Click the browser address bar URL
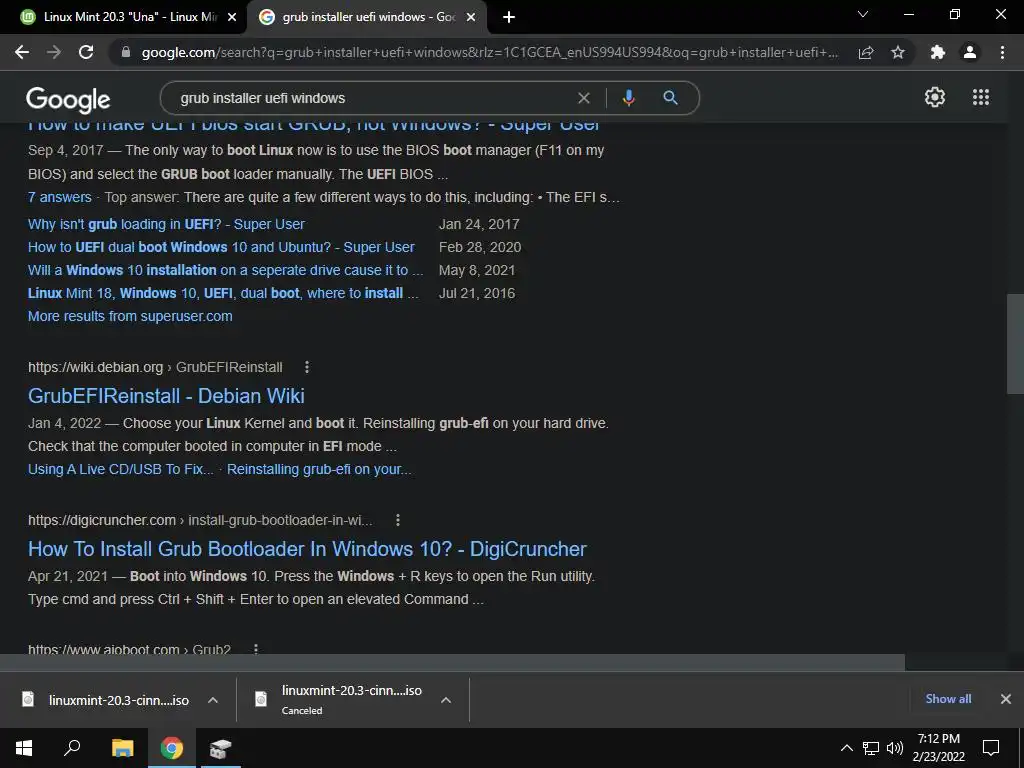1024x768 pixels. 490,52
